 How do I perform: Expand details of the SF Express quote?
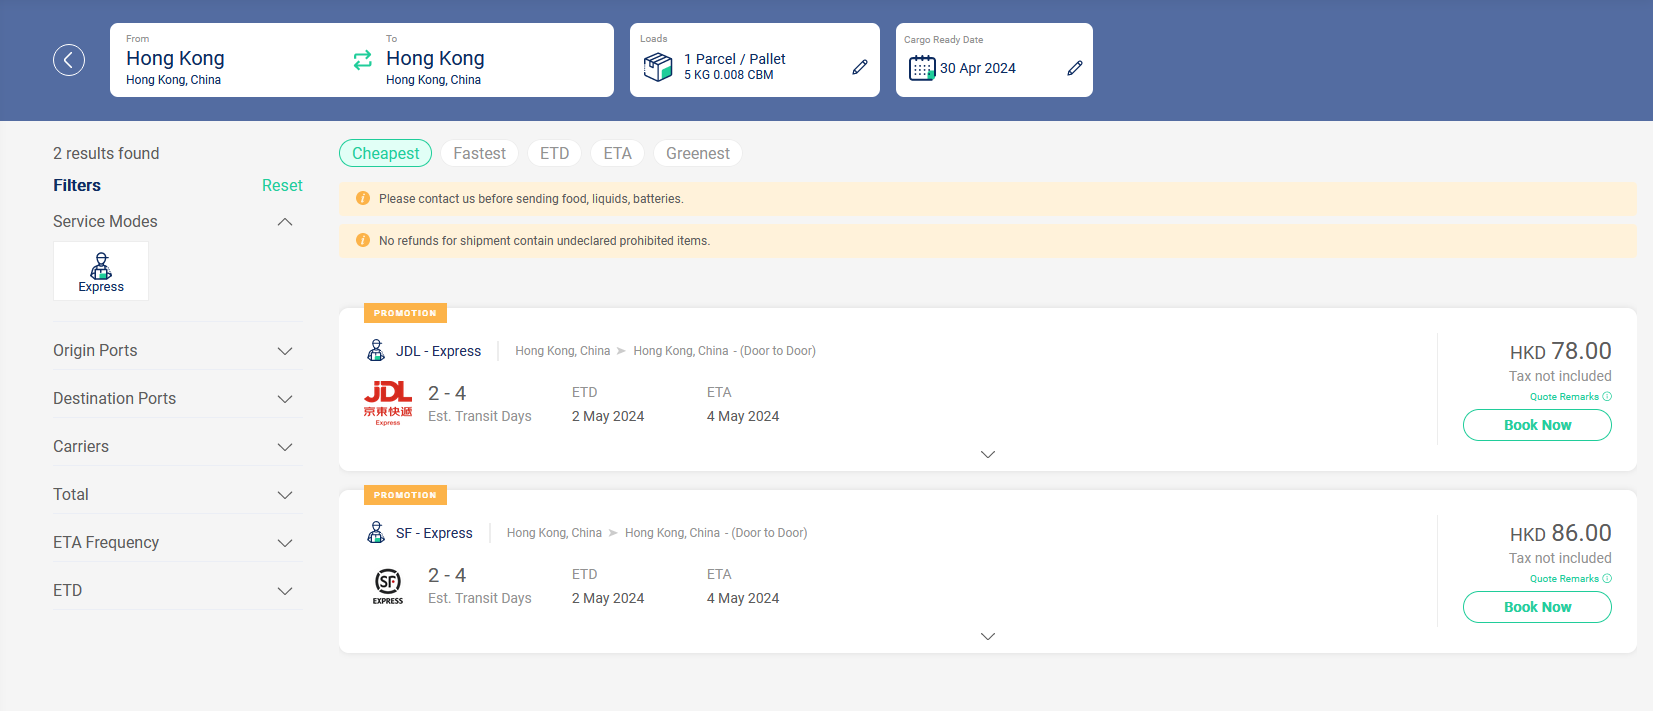point(988,636)
